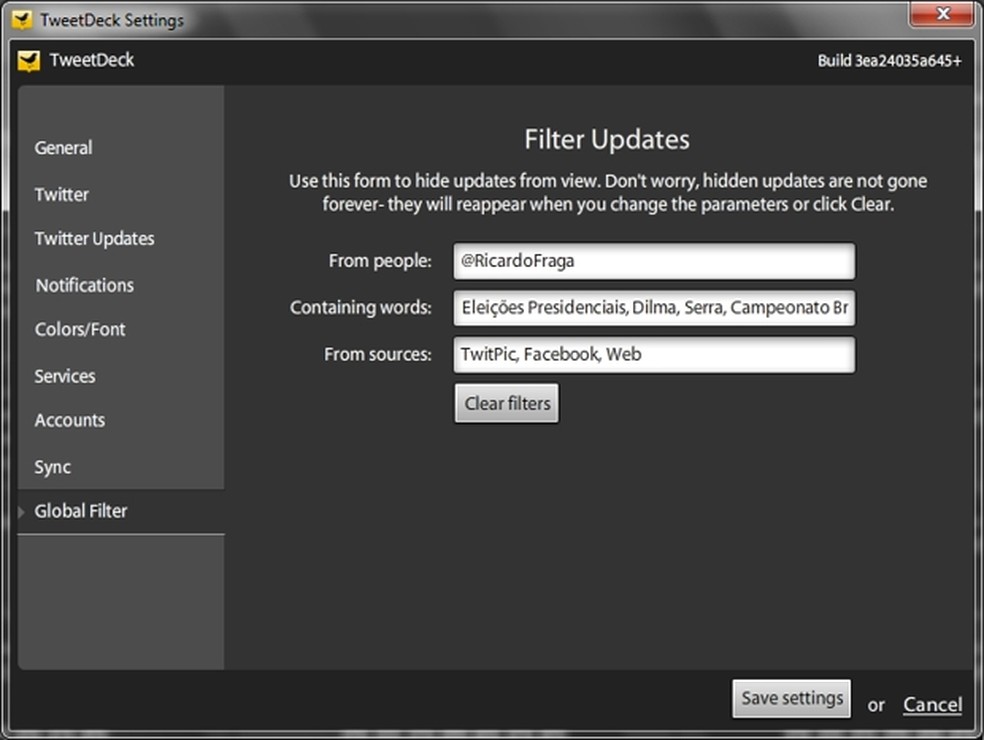This screenshot has height=740, width=984.
Task: Click the Cancel link
Action: (932, 704)
